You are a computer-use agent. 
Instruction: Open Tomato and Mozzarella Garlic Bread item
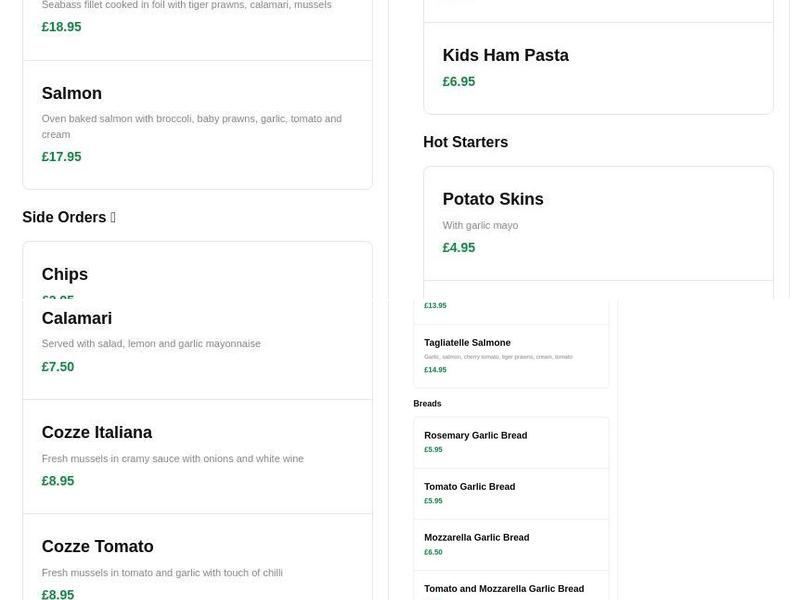pos(511,588)
